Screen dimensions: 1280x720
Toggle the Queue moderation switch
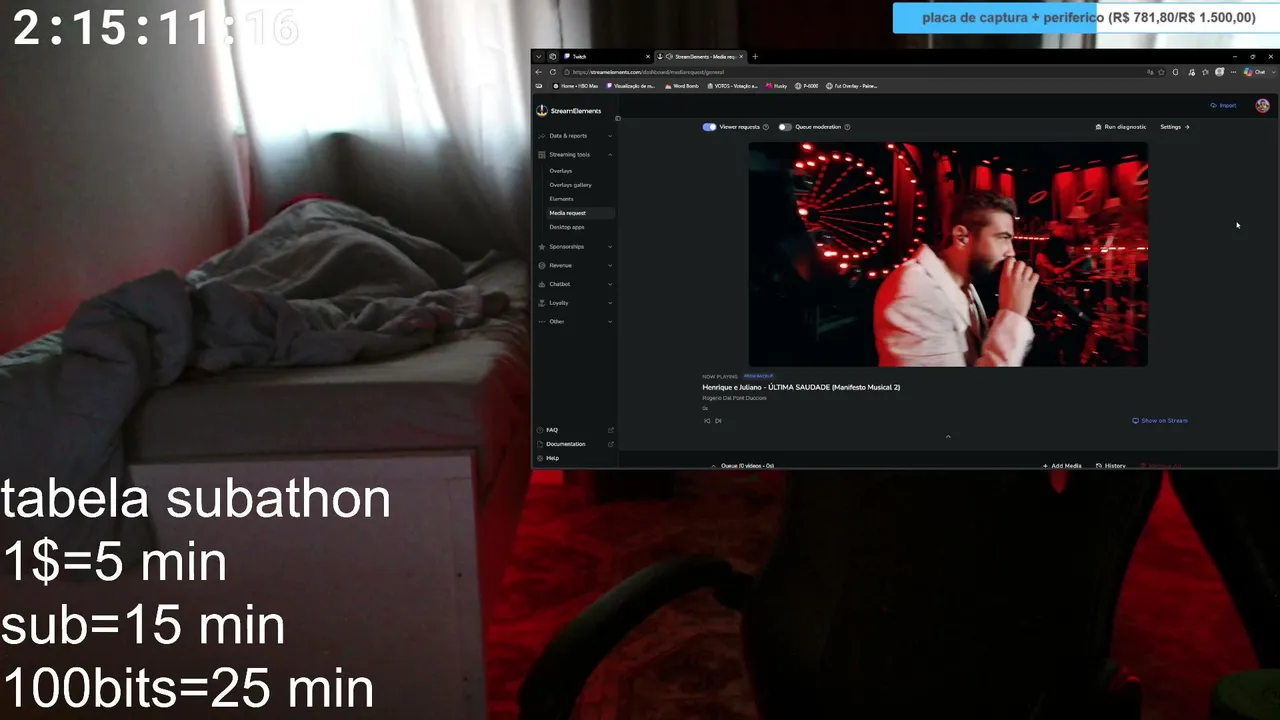pyautogui.click(x=785, y=127)
